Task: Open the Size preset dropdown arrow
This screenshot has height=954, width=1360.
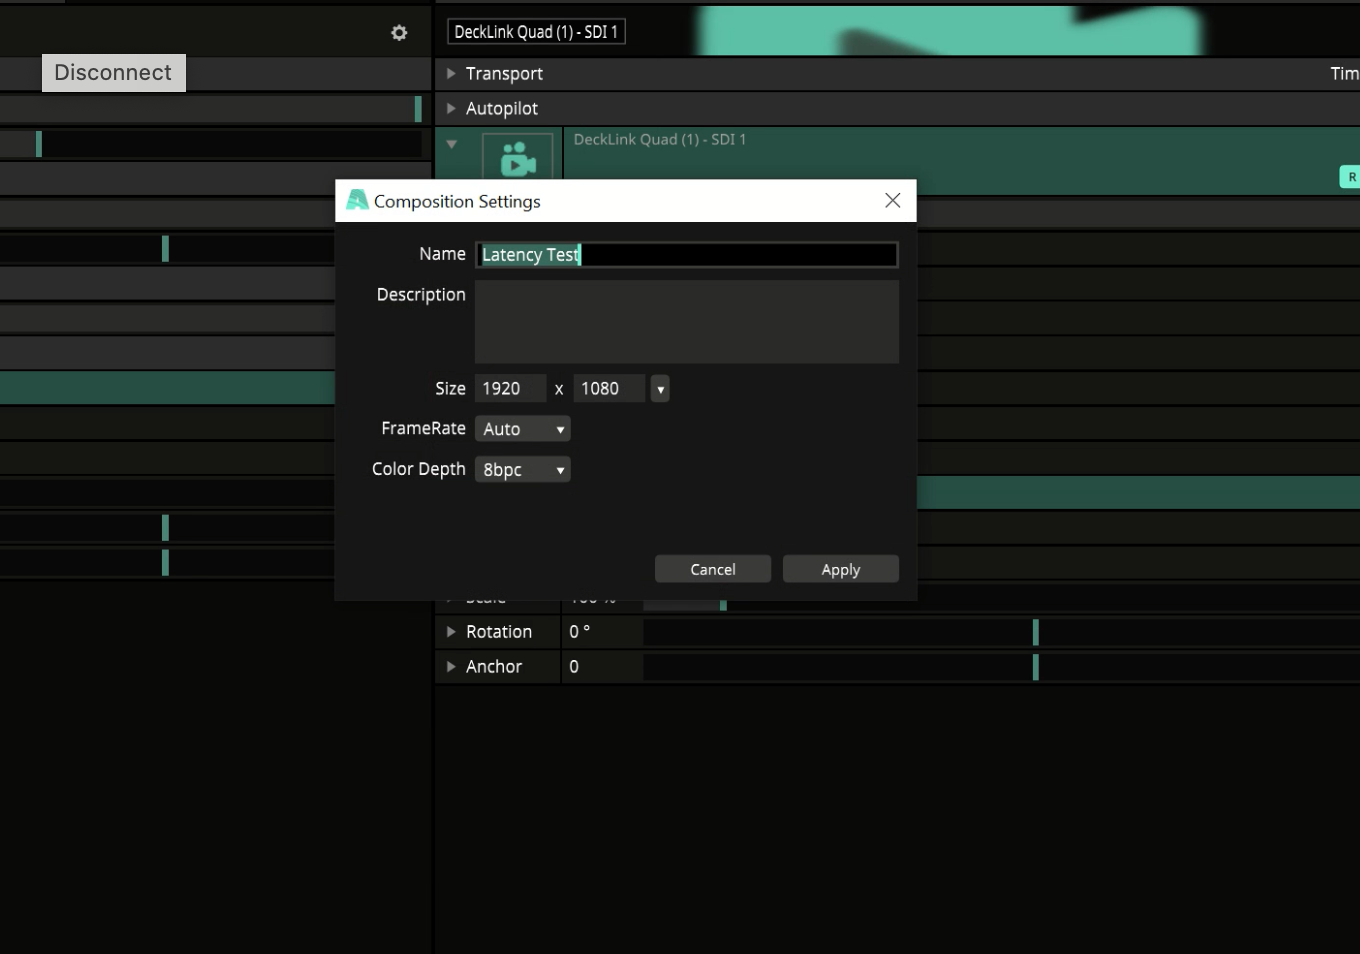Action: (x=660, y=389)
